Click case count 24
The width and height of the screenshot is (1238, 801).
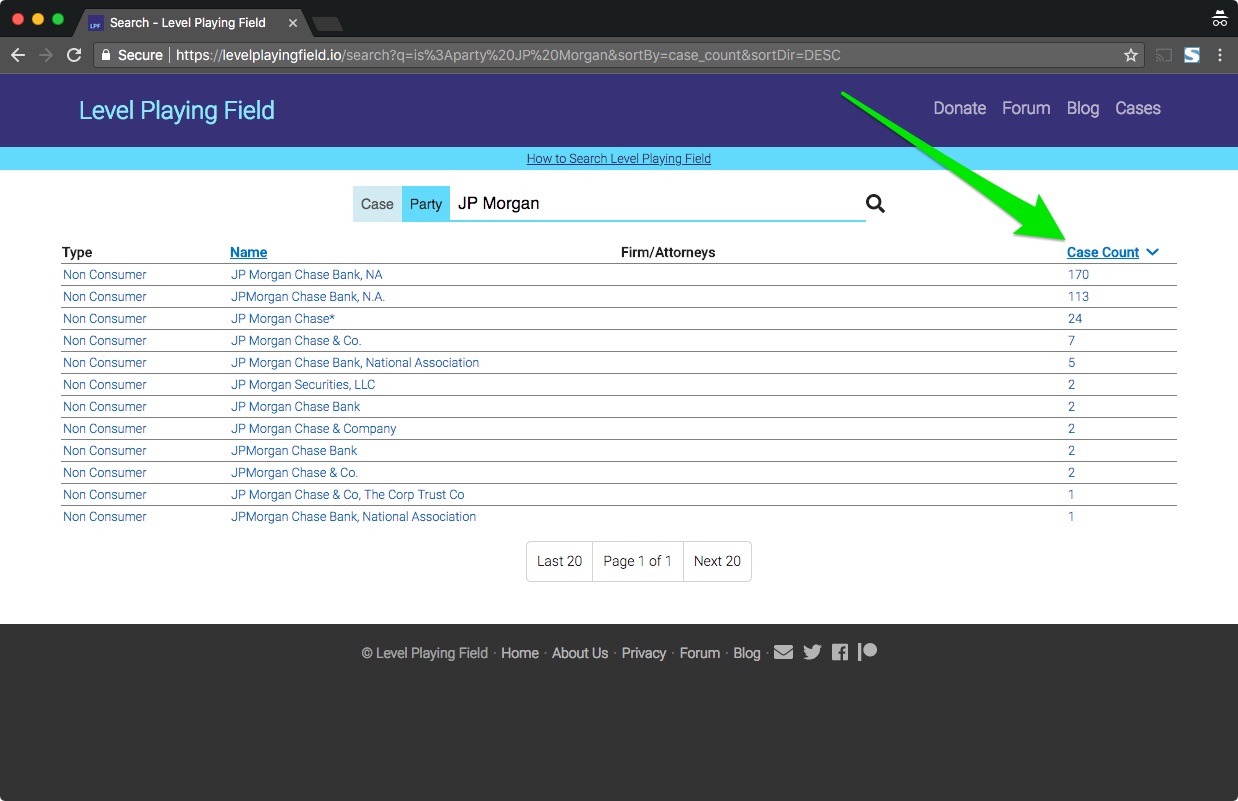(1075, 318)
